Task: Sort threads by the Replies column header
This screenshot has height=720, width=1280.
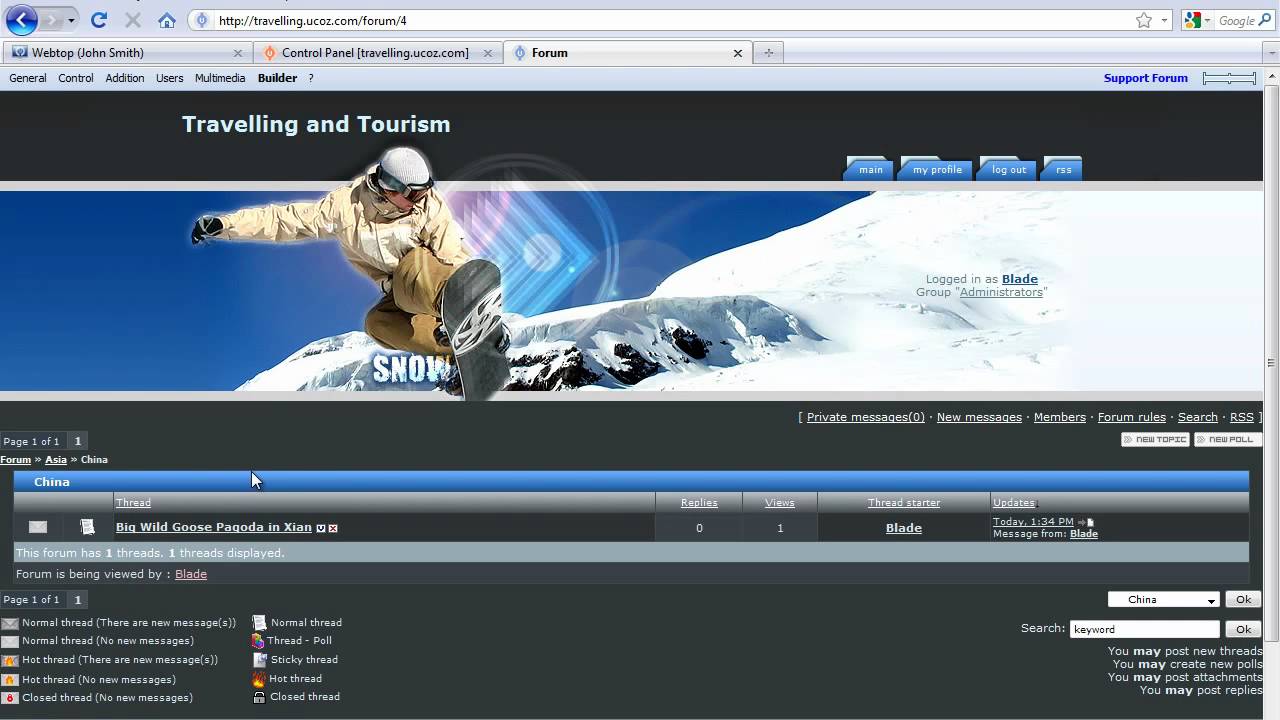Action: coord(699,503)
